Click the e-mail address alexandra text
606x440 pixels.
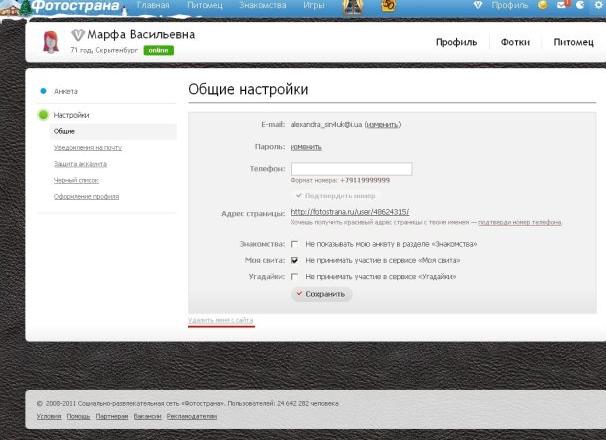[x=326, y=124]
